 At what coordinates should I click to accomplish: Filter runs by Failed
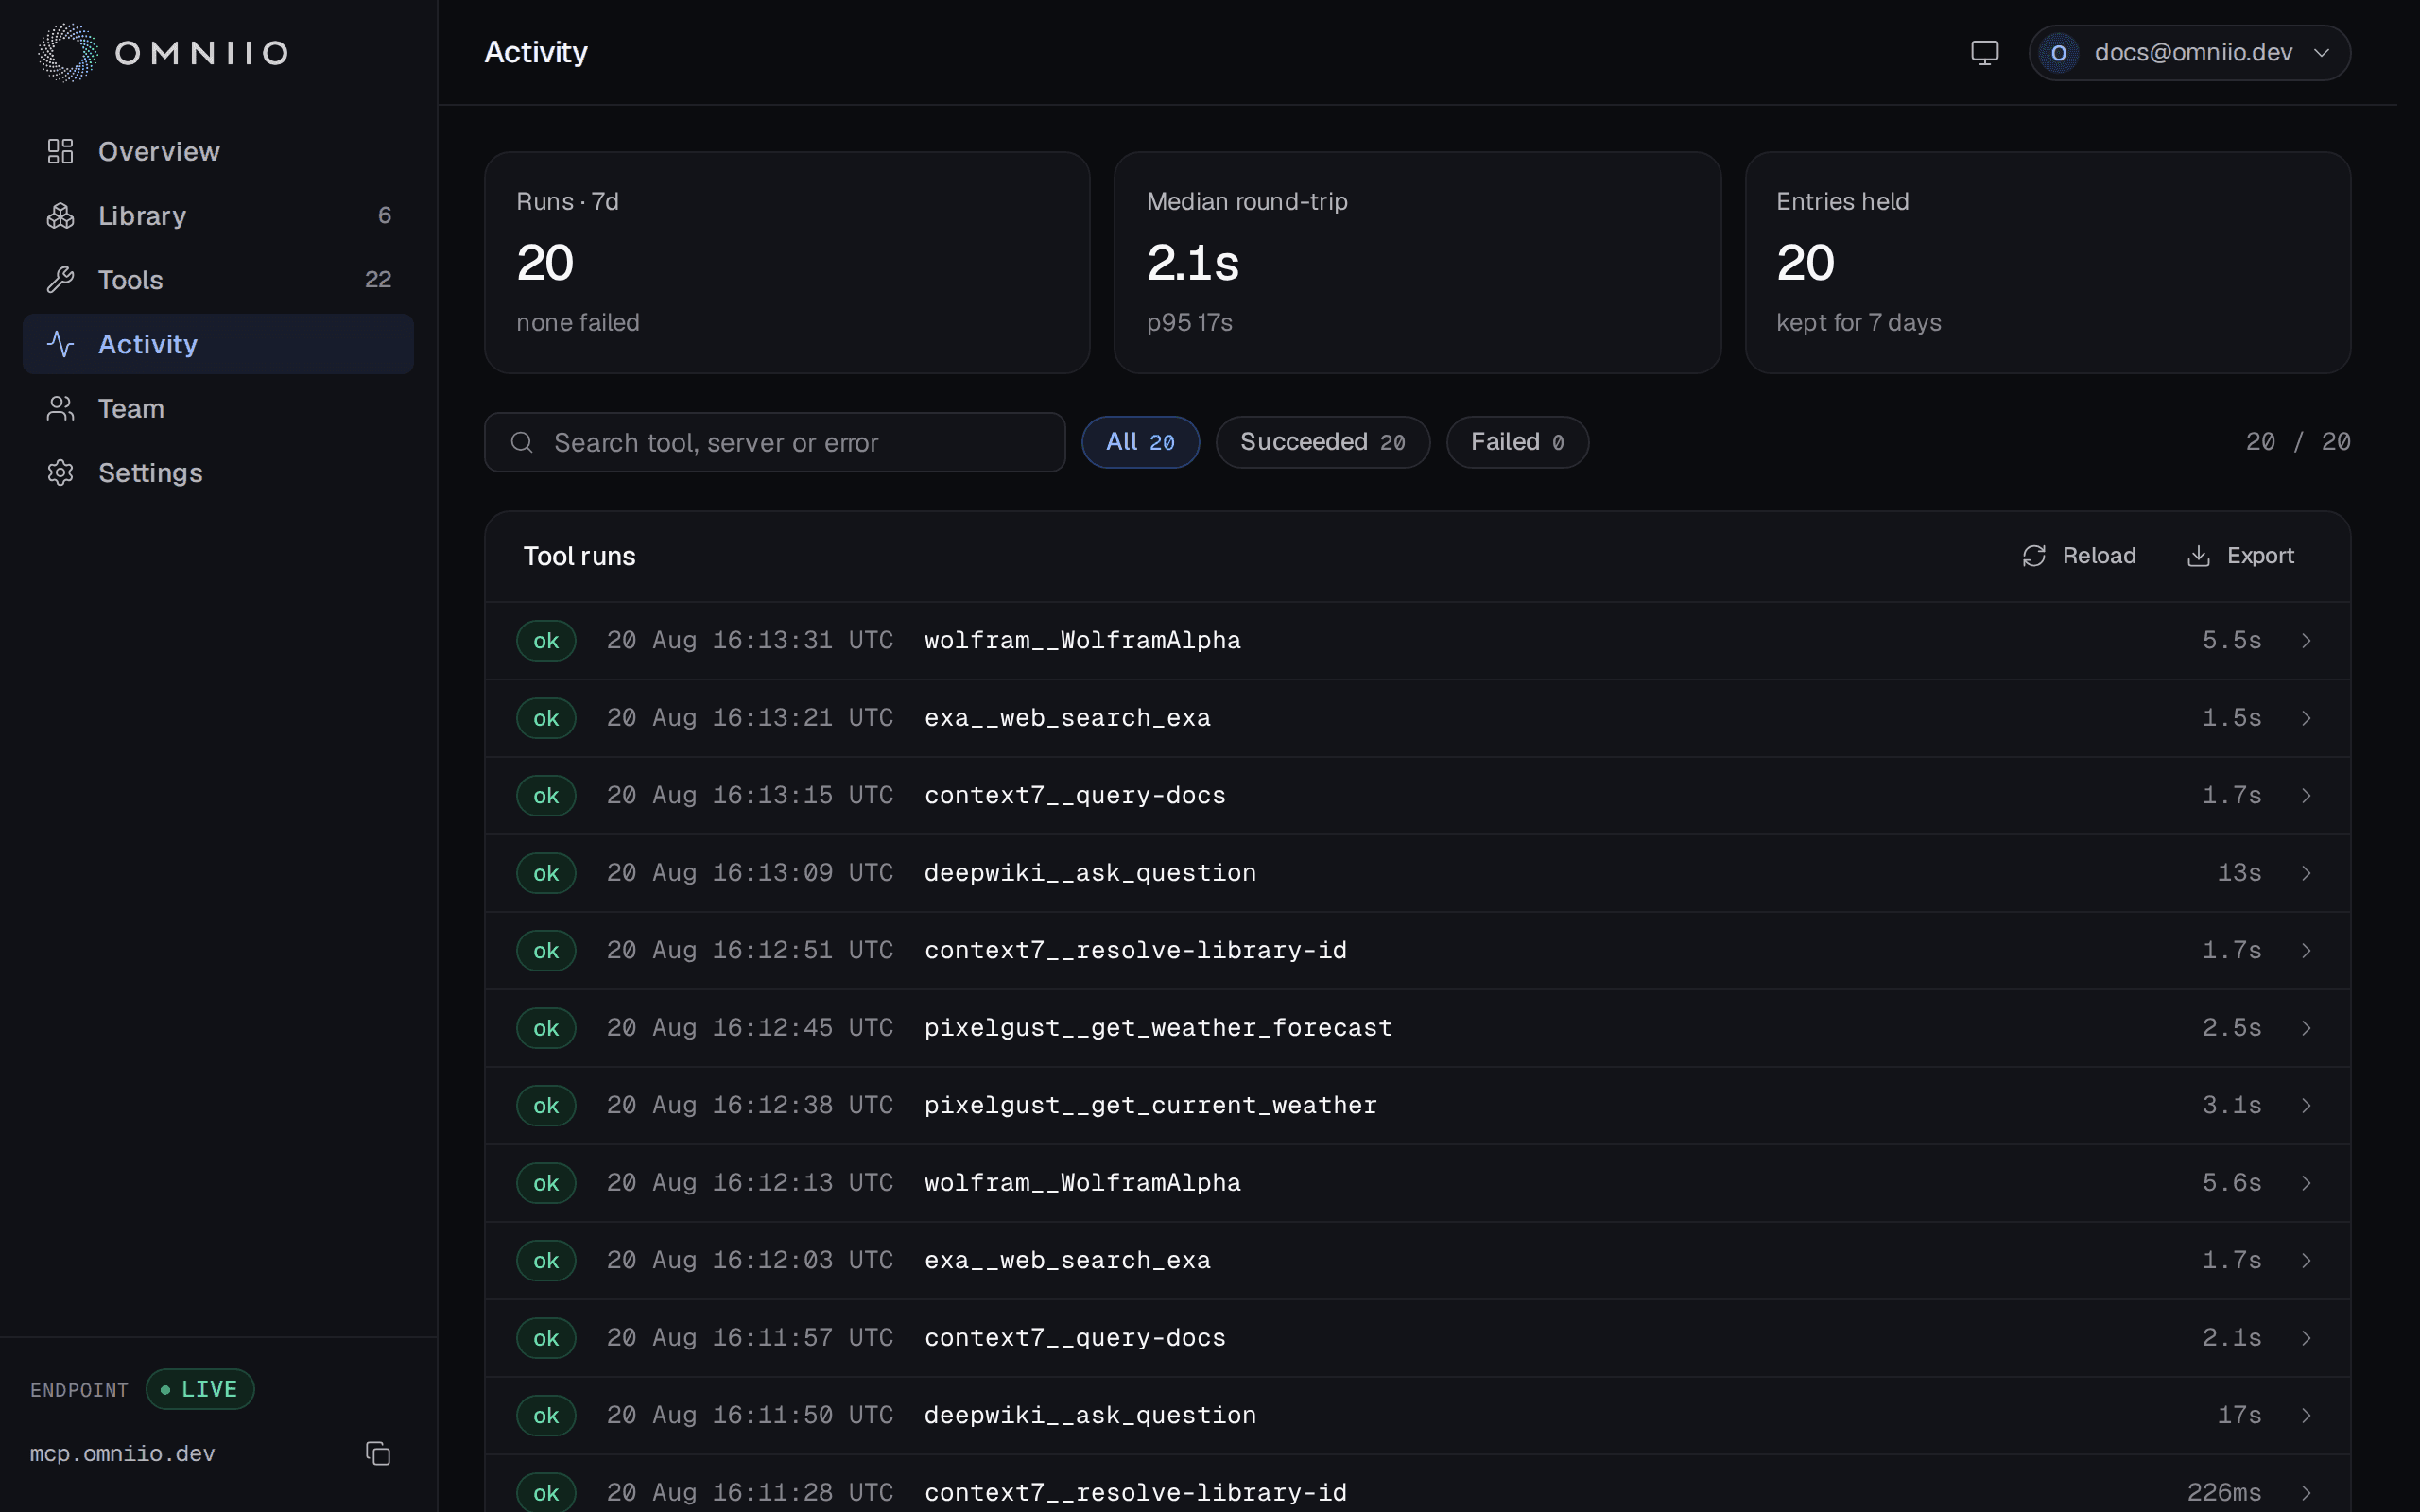click(1517, 442)
